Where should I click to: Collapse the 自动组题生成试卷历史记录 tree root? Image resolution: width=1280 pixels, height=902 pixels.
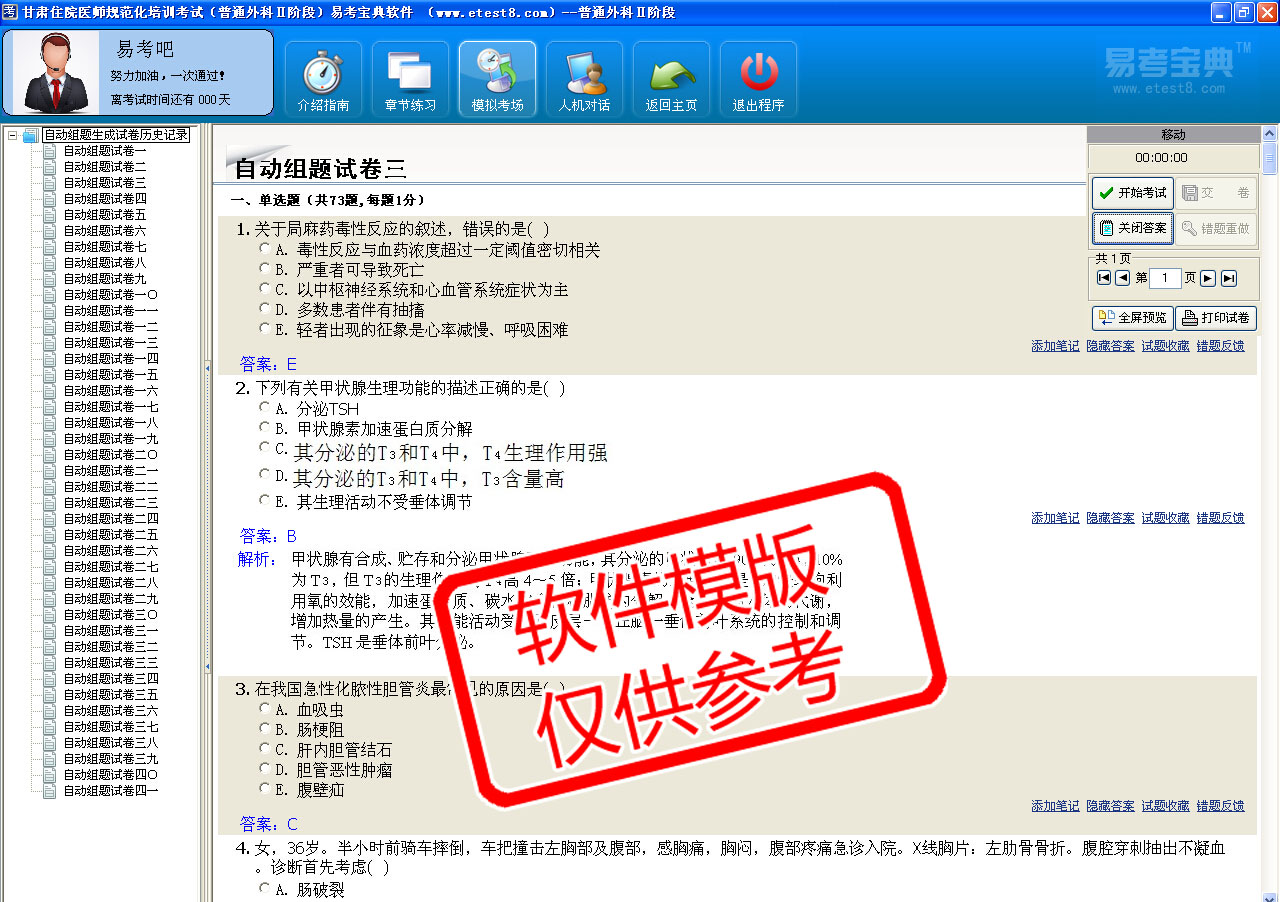click(x=12, y=135)
